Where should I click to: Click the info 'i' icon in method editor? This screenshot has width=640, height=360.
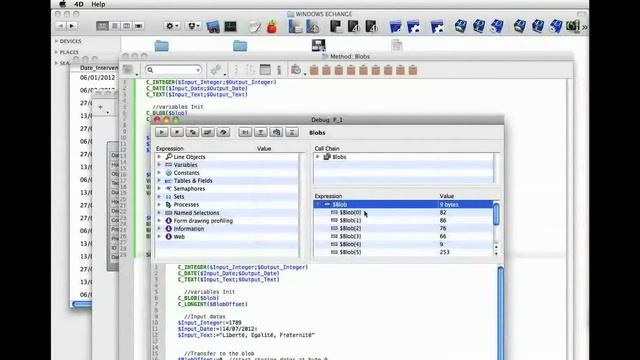[279, 70]
